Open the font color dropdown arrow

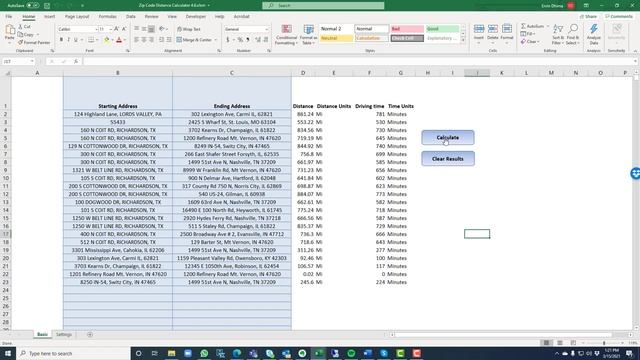(124, 40)
